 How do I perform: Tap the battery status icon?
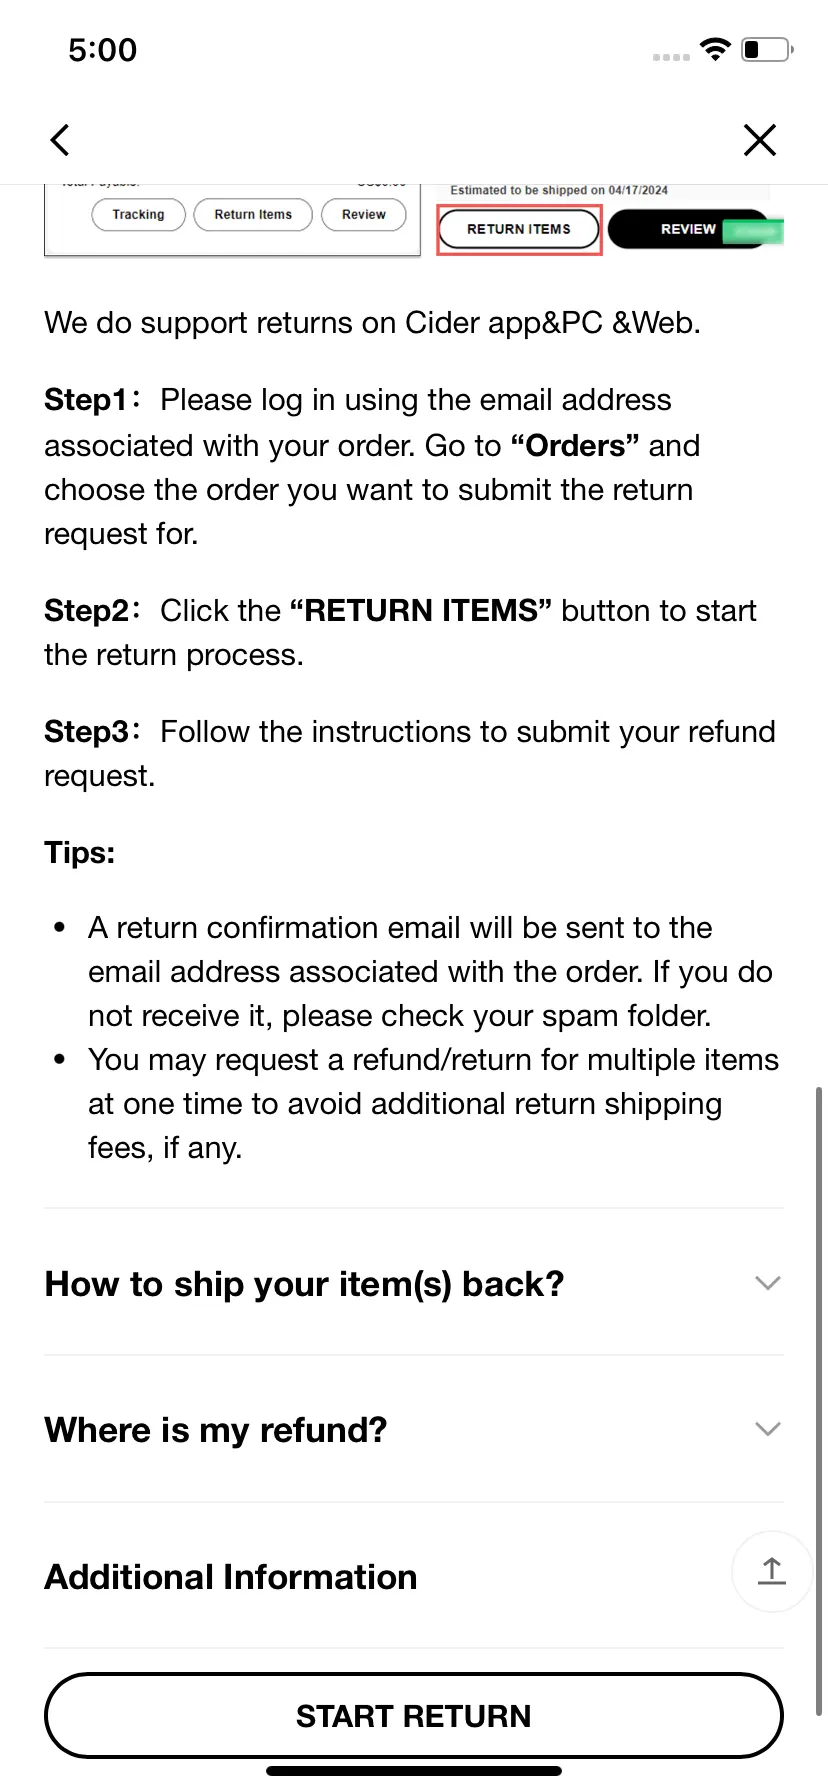(767, 50)
